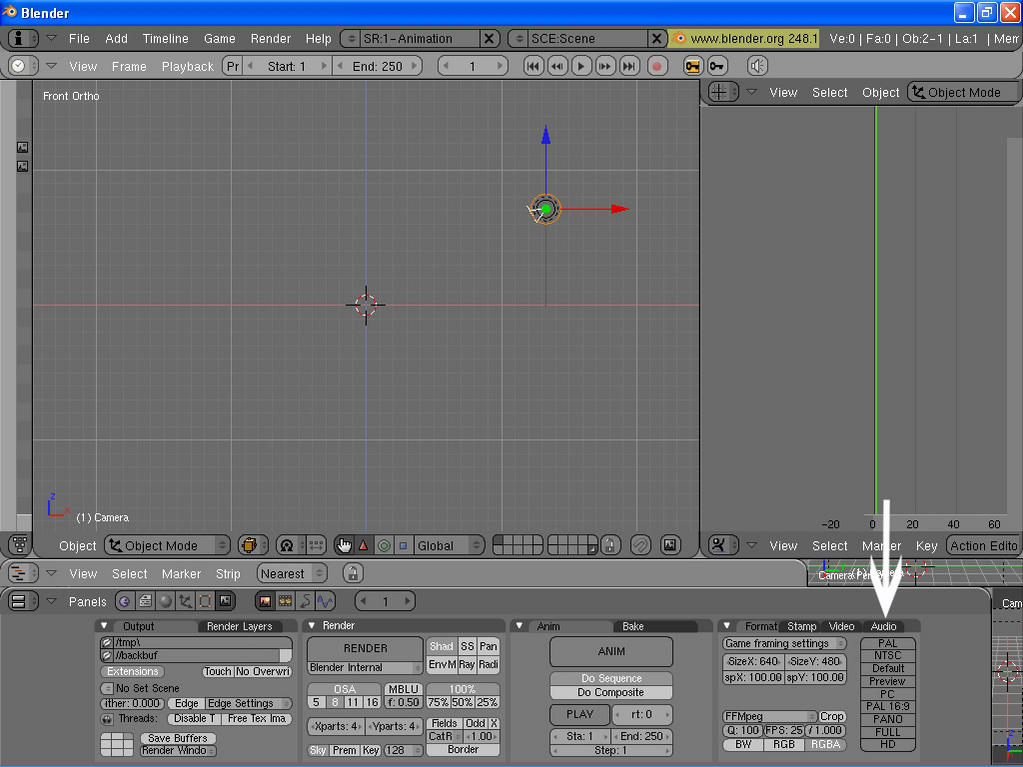Open the Object Mode dropdown in 3D view
The image size is (1023, 767).
pos(168,545)
